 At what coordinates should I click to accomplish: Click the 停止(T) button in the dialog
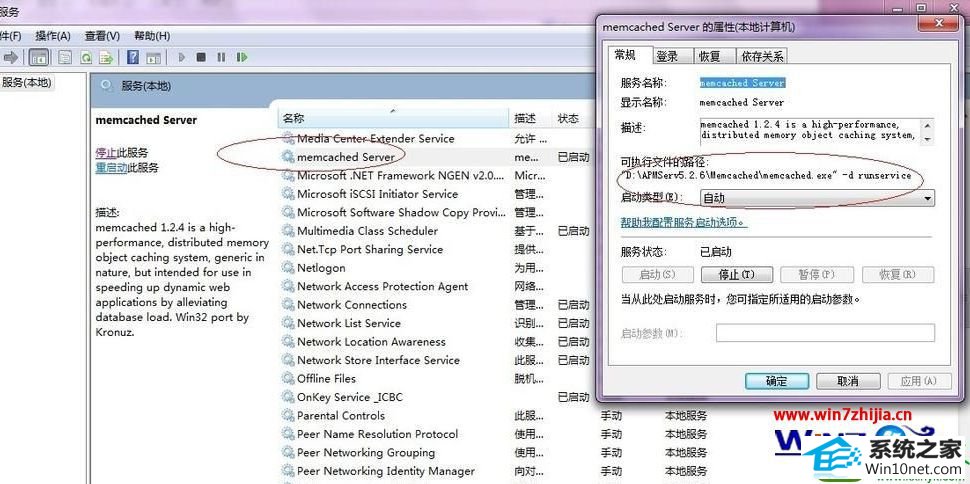pyautogui.click(x=737, y=274)
